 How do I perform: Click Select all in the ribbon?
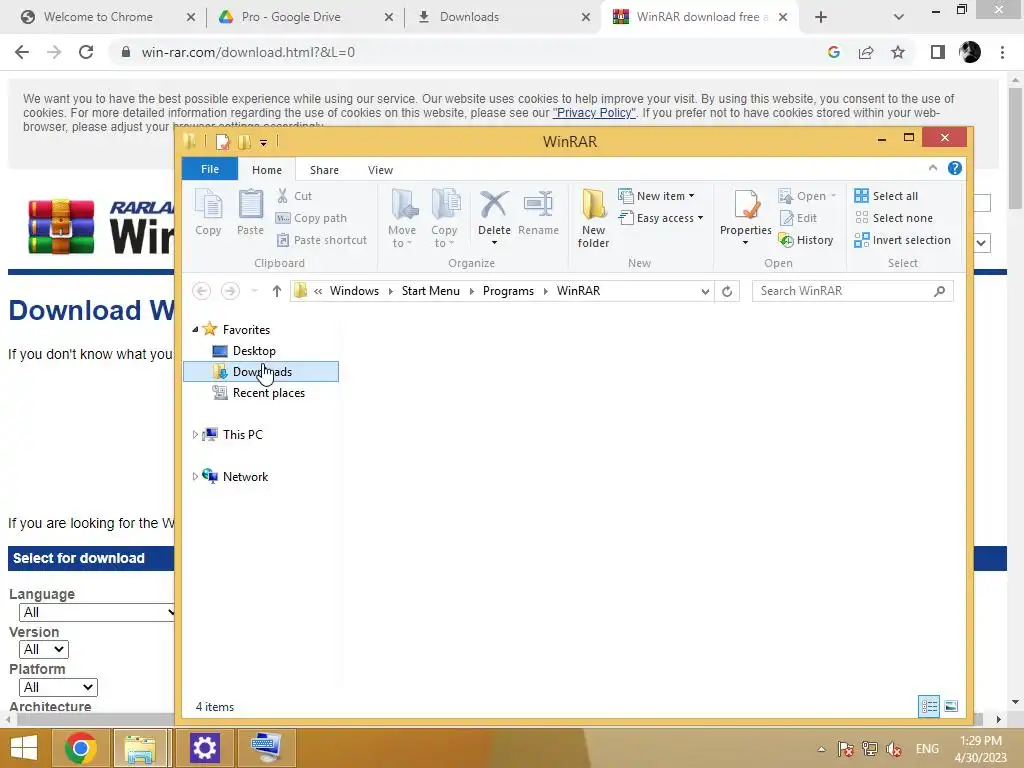pyautogui.click(x=886, y=196)
